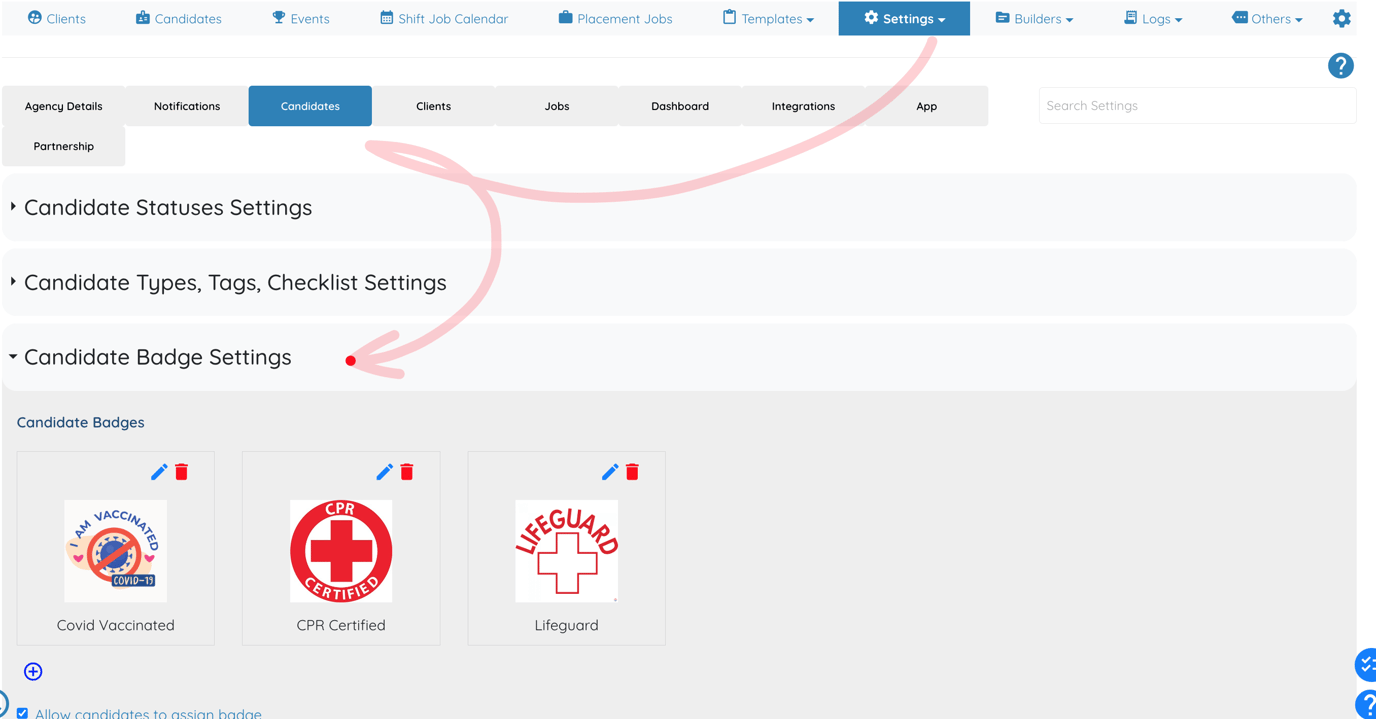The height and width of the screenshot is (719, 1376).
Task: Edit the Covid Vaccinated badge with the pencil icon
Action: tap(157, 471)
